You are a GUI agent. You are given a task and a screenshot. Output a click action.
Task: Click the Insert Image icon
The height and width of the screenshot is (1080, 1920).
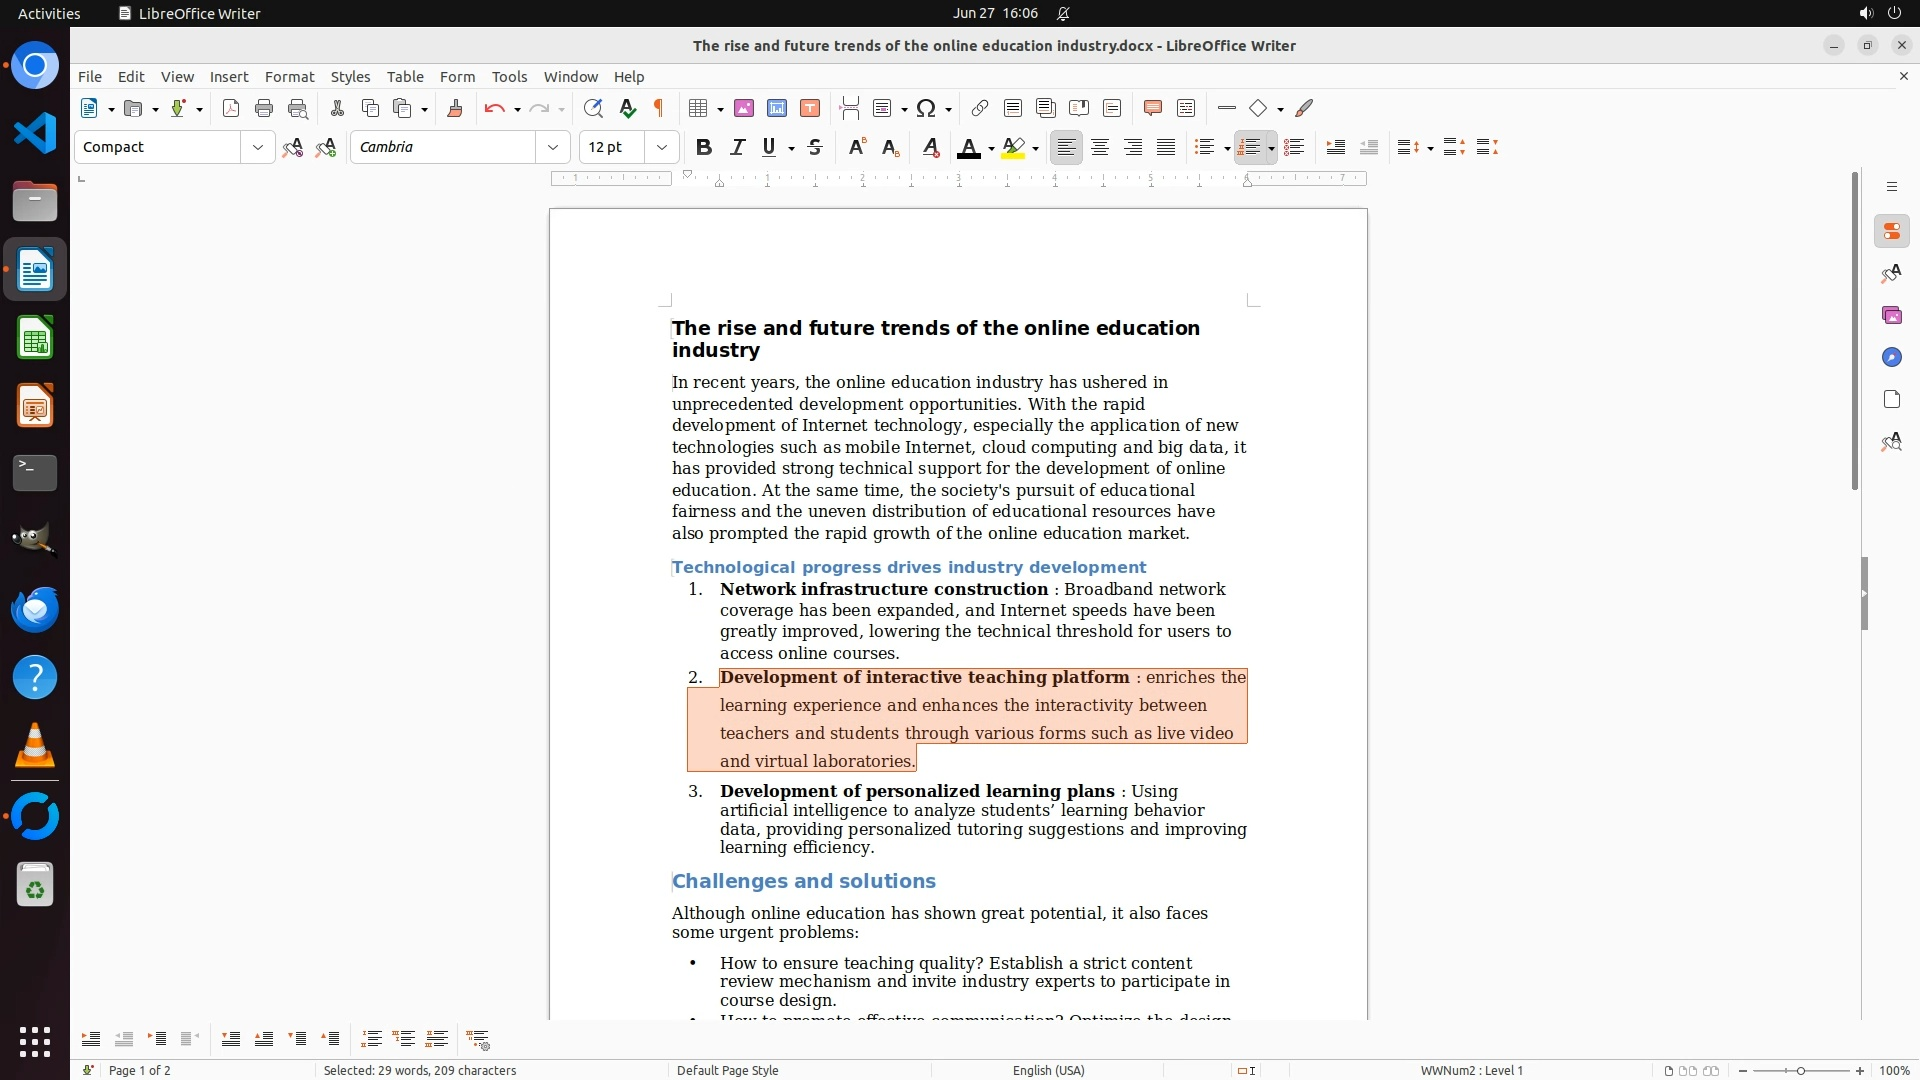[x=743, y=108]
